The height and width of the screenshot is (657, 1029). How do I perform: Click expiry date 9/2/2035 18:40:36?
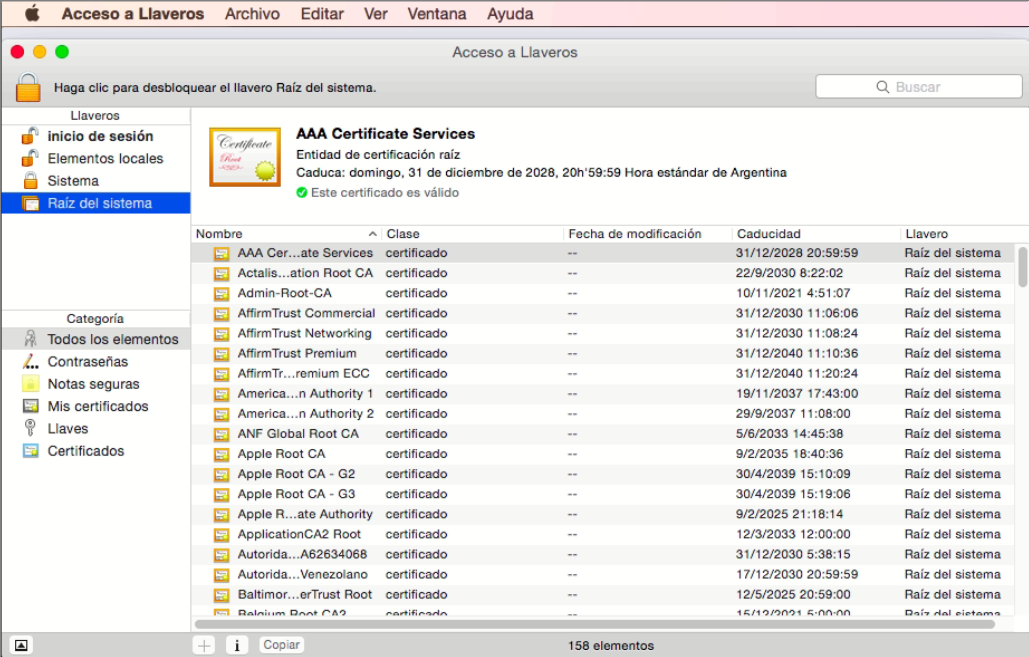pos(788,454)
